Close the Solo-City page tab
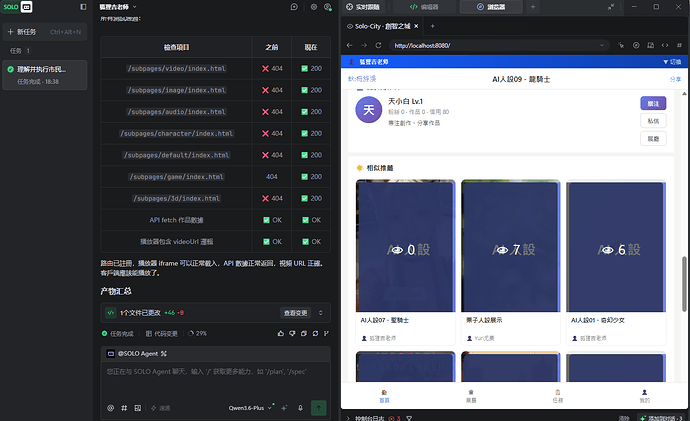This screenshot has height=421, width=690. pos(416,26)
